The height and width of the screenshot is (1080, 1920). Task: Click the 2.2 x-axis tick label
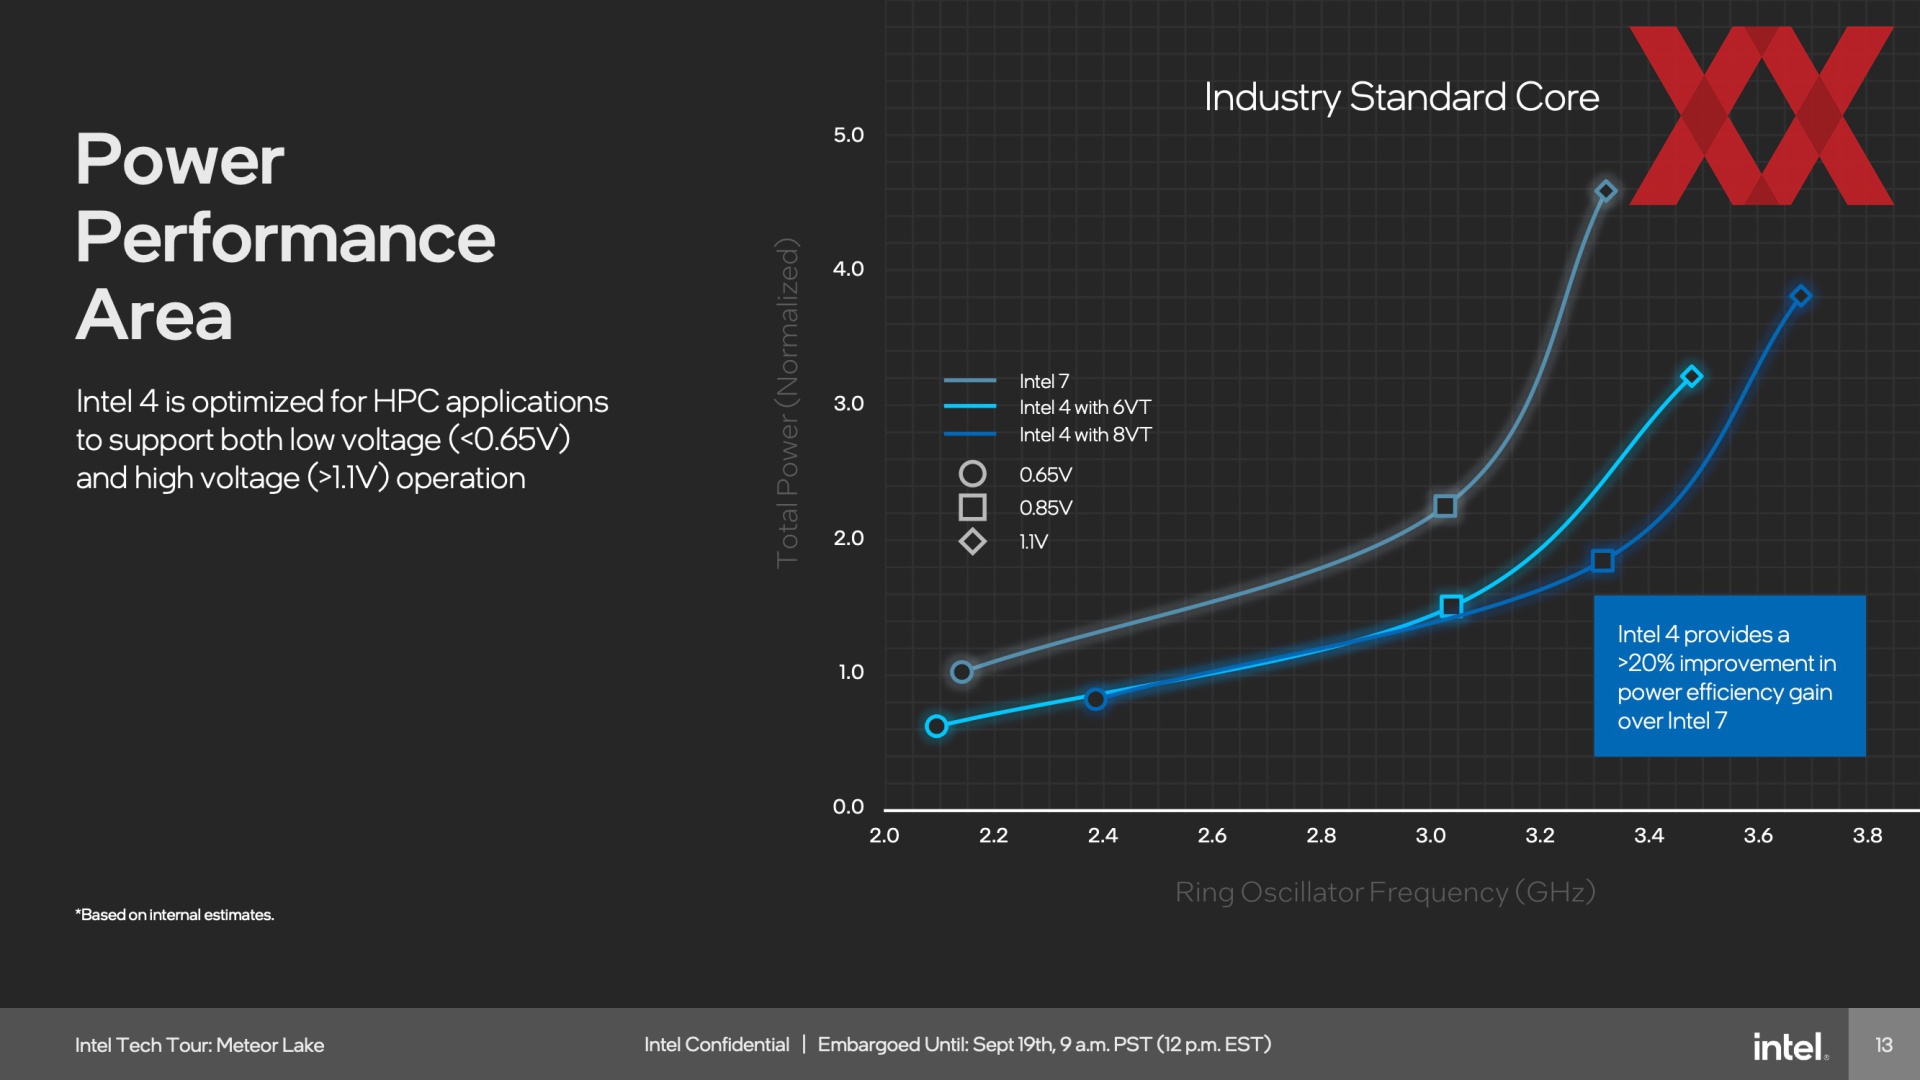pyautogui.click(x=993, y=836)
